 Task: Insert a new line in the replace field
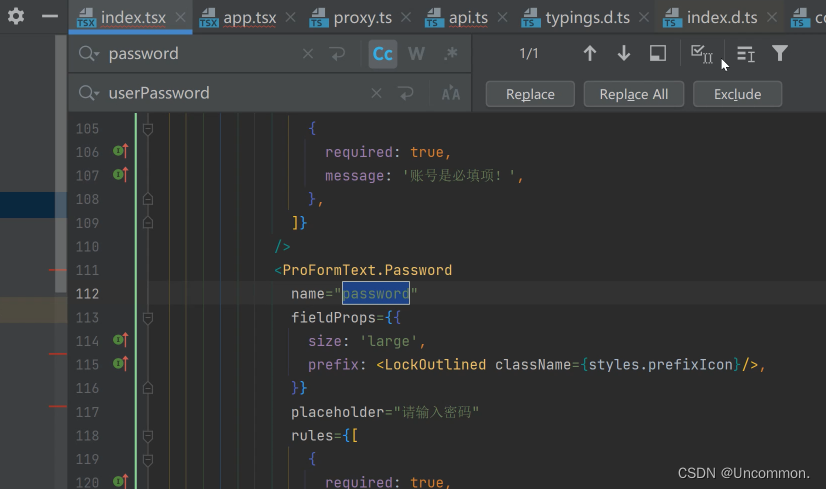point(406,93)
